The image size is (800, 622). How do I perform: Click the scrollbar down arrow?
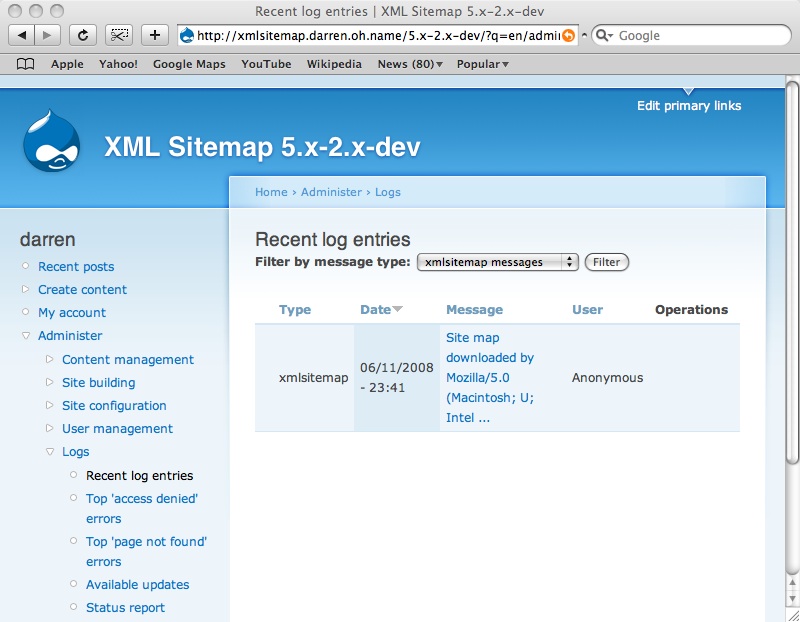(792, 598)
